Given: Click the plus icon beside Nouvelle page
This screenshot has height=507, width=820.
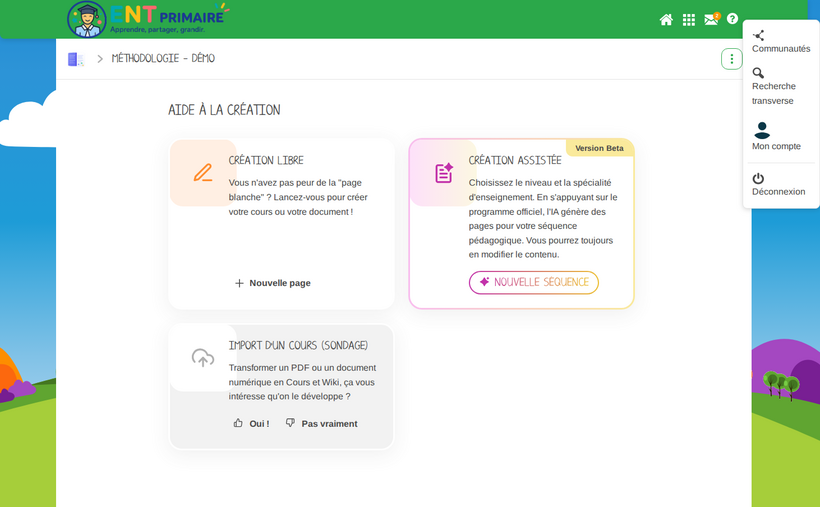Looking at the screenshot, I should 239,283.
